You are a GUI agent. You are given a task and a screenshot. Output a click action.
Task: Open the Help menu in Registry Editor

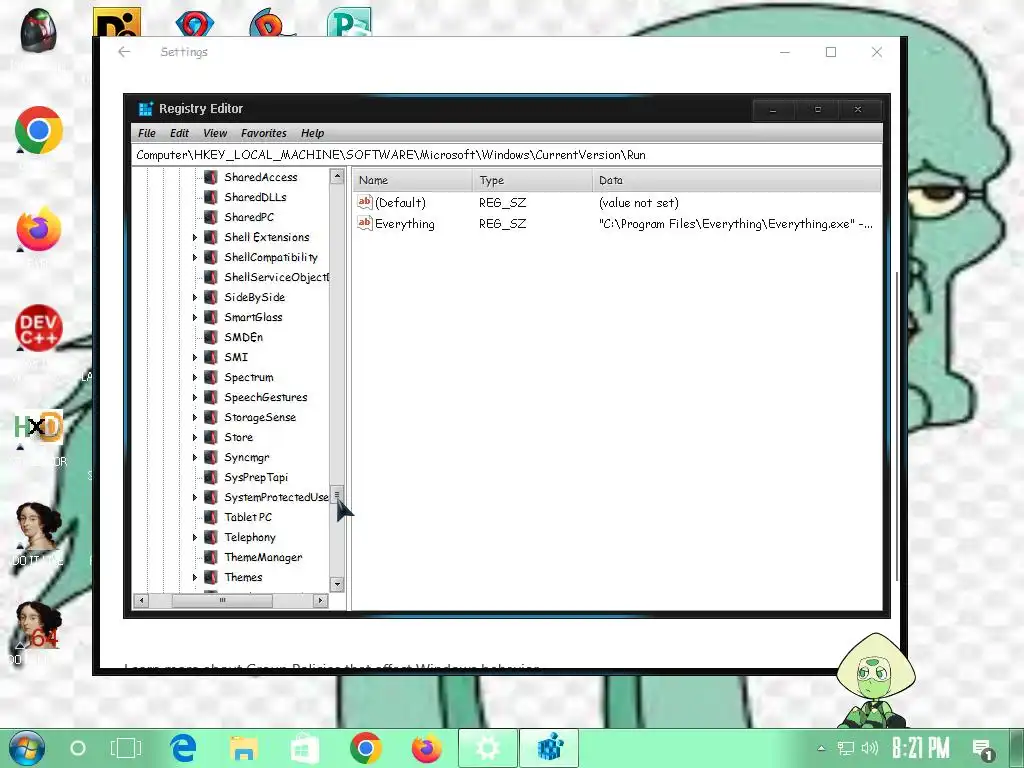pyautogui.click(x=312, y=133)
